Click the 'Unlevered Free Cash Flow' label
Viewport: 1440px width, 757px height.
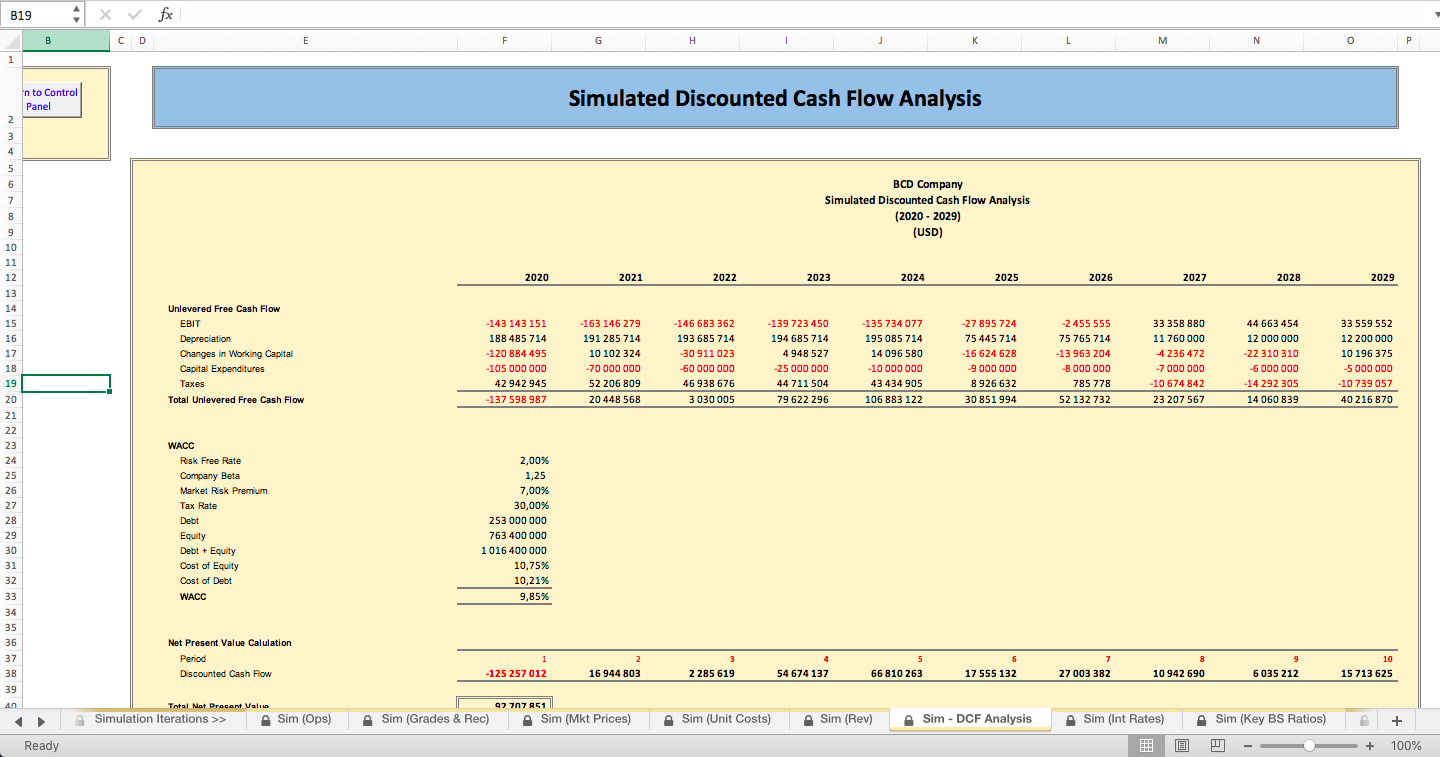tap(224, 309)
